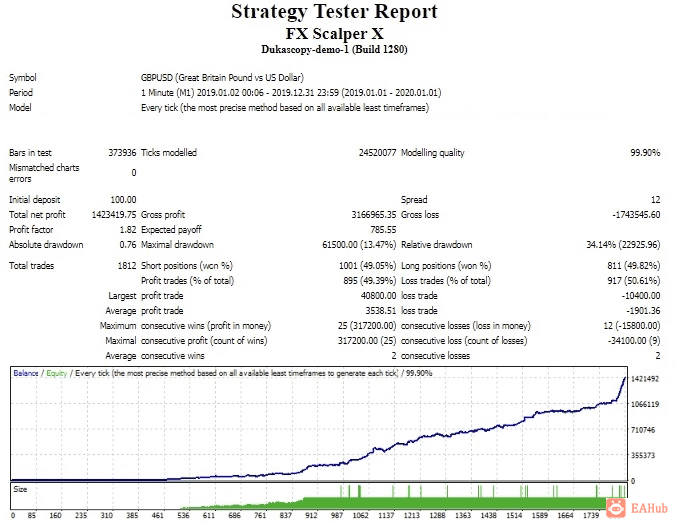
Task: Select the Profit trades value 895 (49.39%)
Action: 370,281
